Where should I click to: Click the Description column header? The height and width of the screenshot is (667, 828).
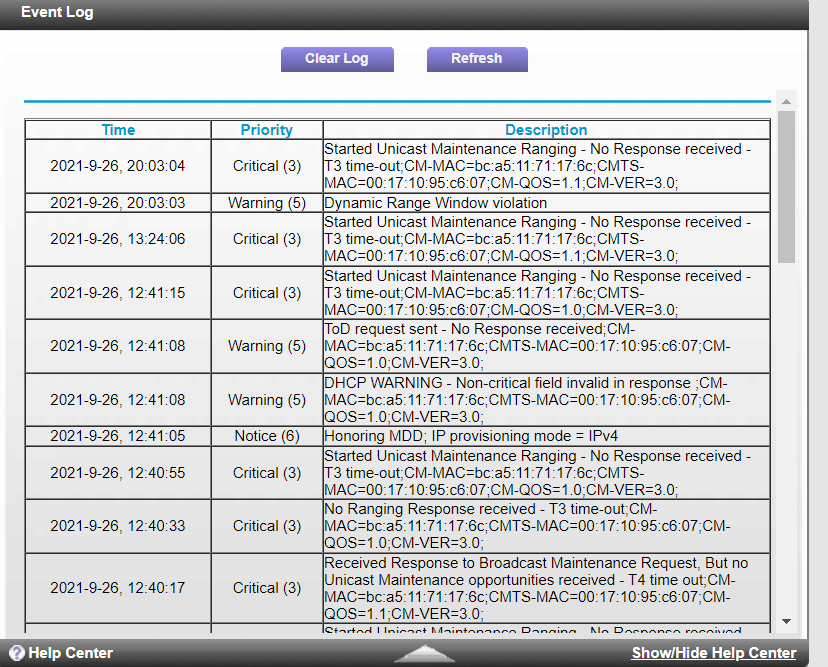click(x=546, y=129)
